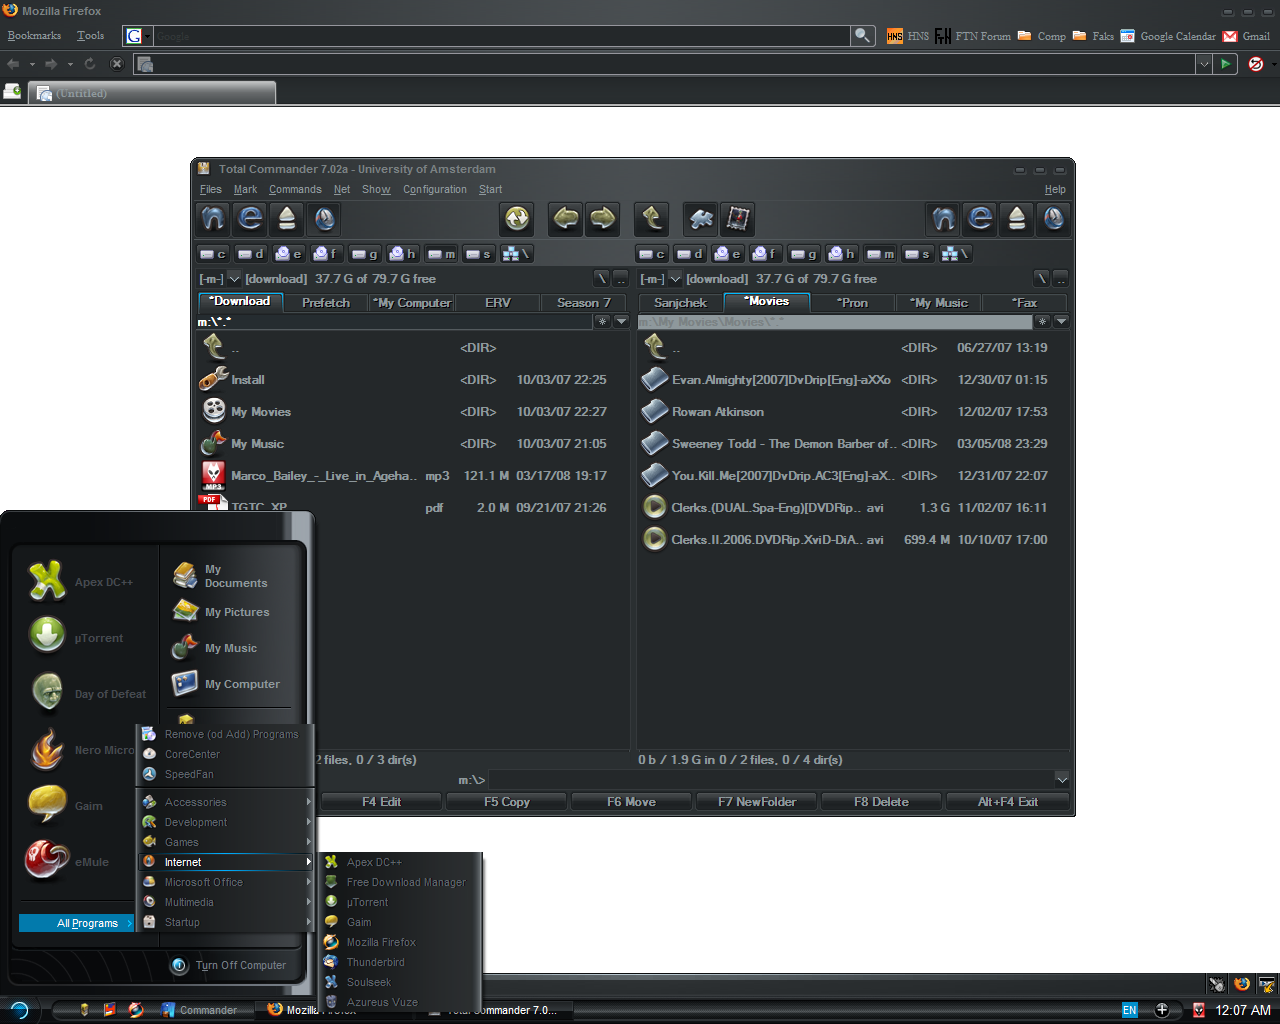Screen dimensions: 1280x1024
Task: Expand the Microsoft Office programs submenu
Action: 225,882
